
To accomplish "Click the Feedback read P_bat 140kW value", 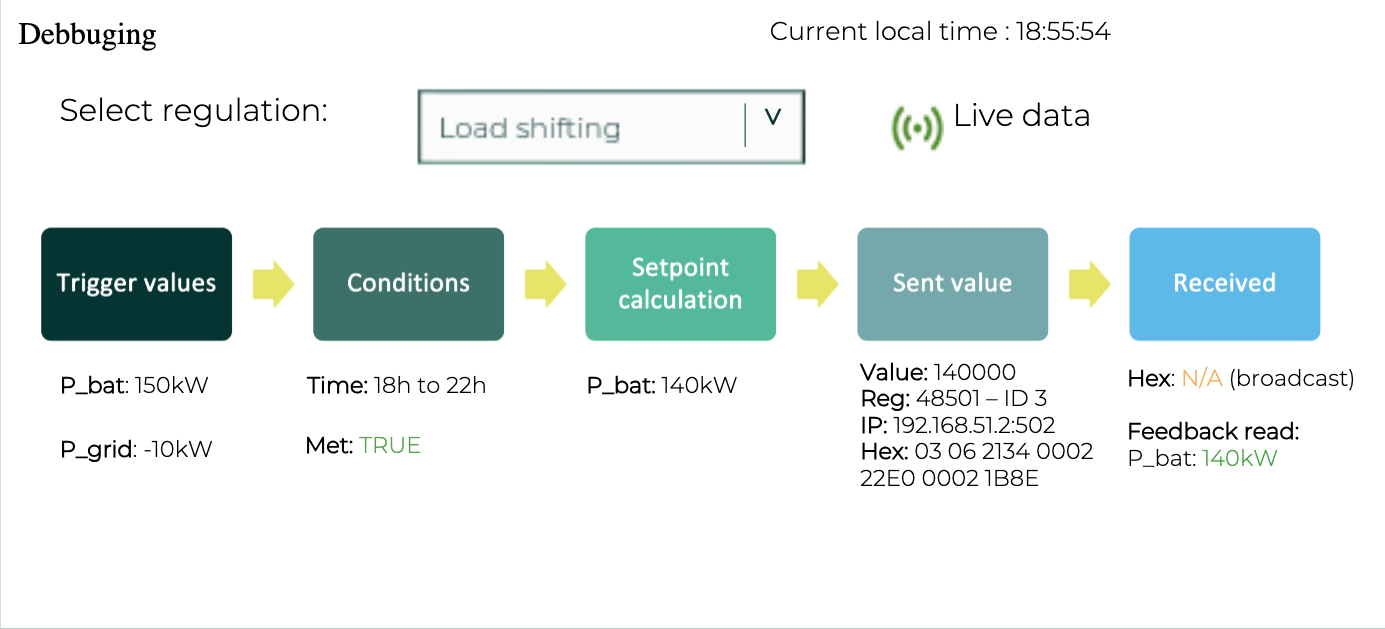I will [x=1239, y=459].
